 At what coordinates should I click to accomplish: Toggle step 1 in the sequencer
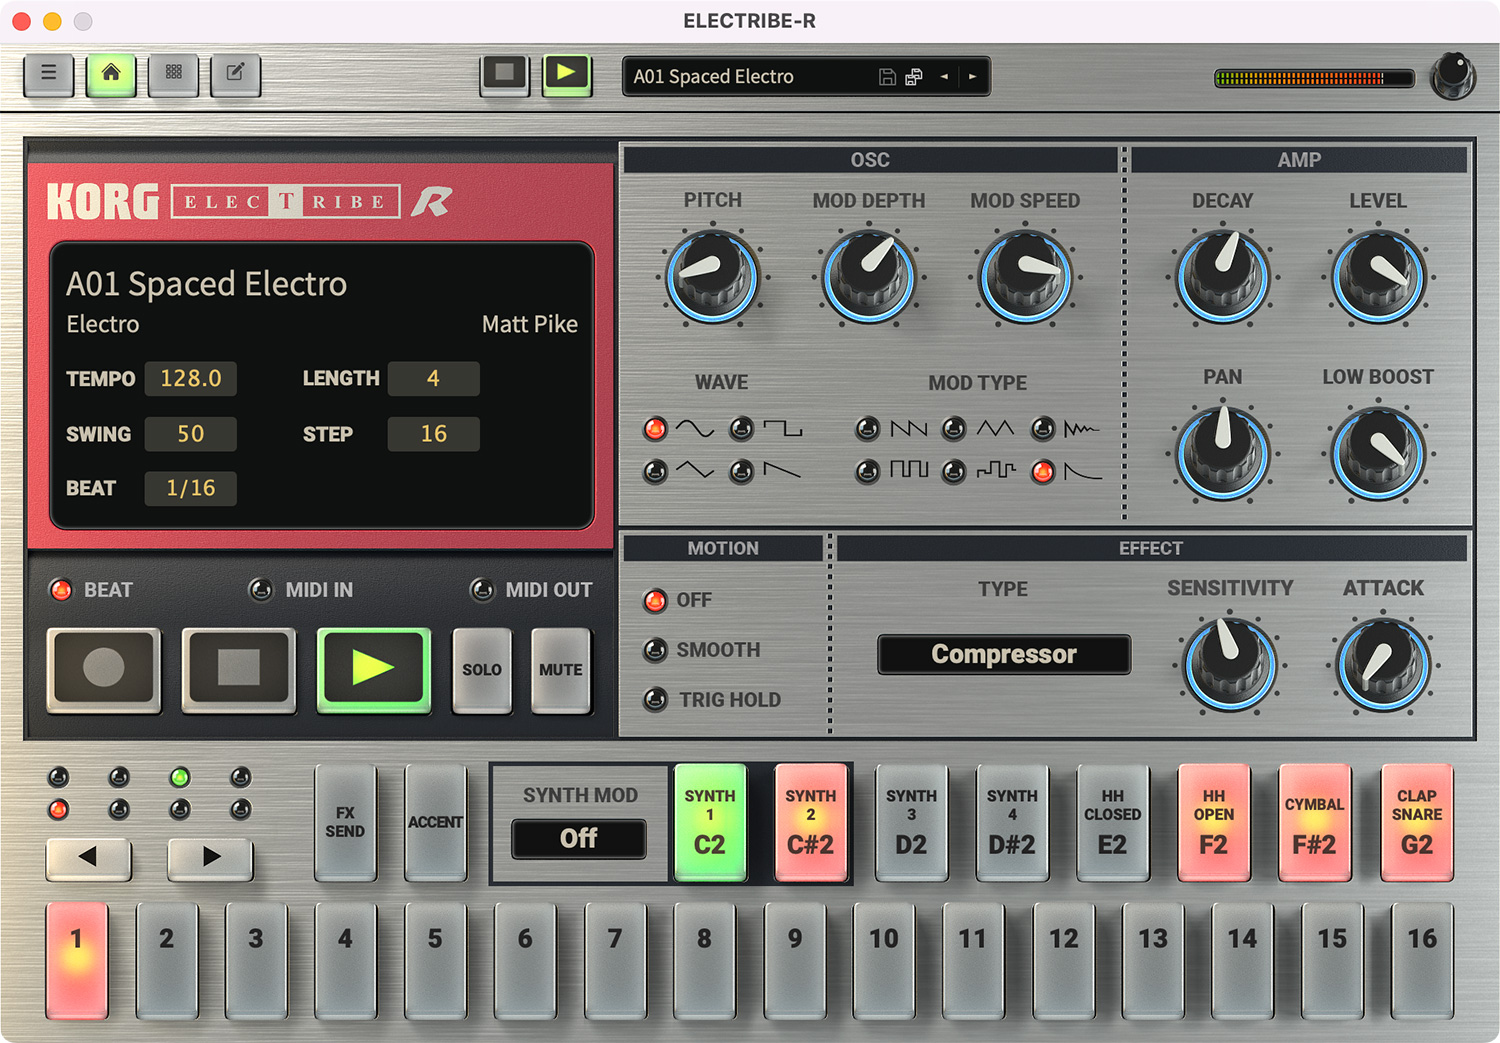(x=77, y=960)
